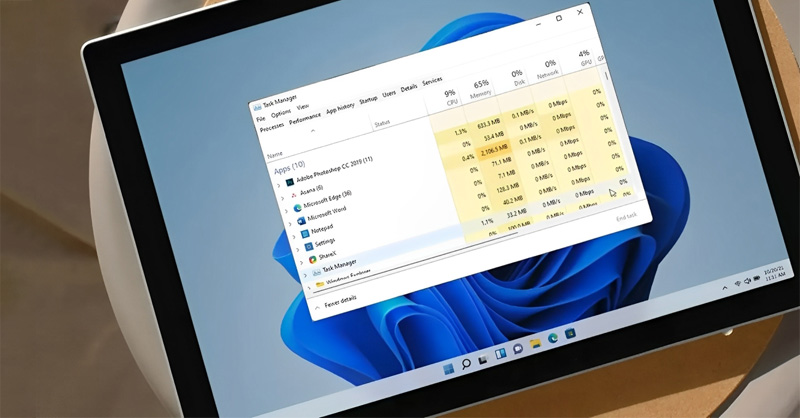
Task: Expand the Notepad process group
Action: [294, 237]
